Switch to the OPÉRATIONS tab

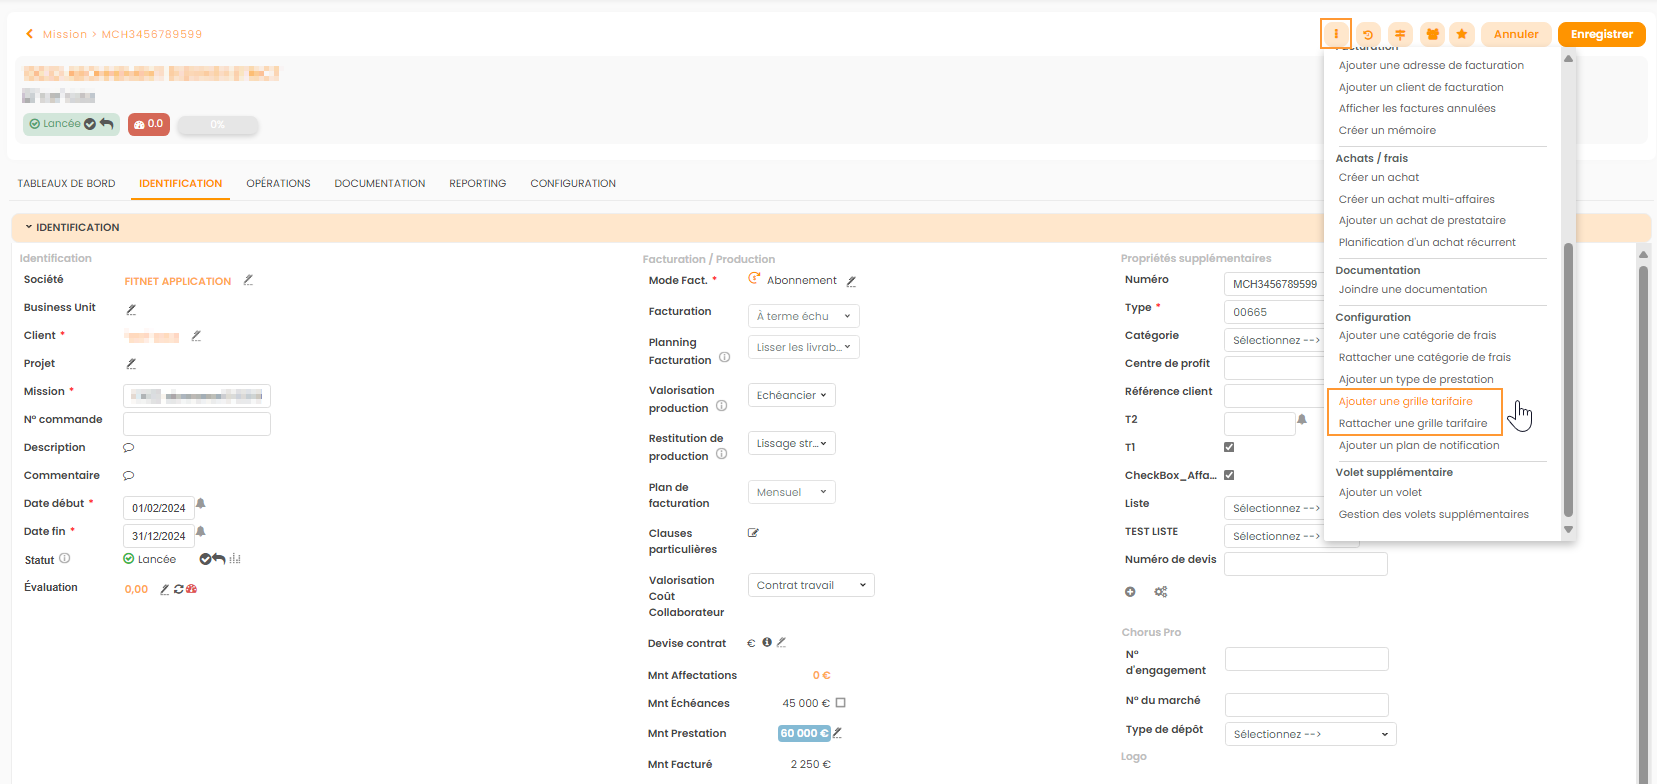point(278,184)
